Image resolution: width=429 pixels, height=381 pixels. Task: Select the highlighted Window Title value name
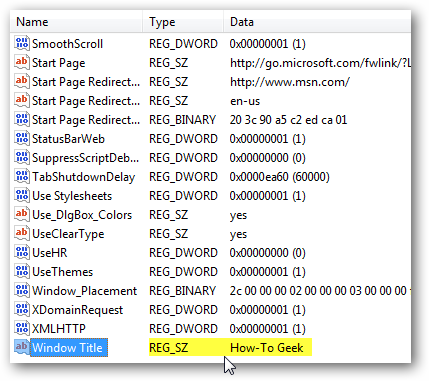pos(69,348)
